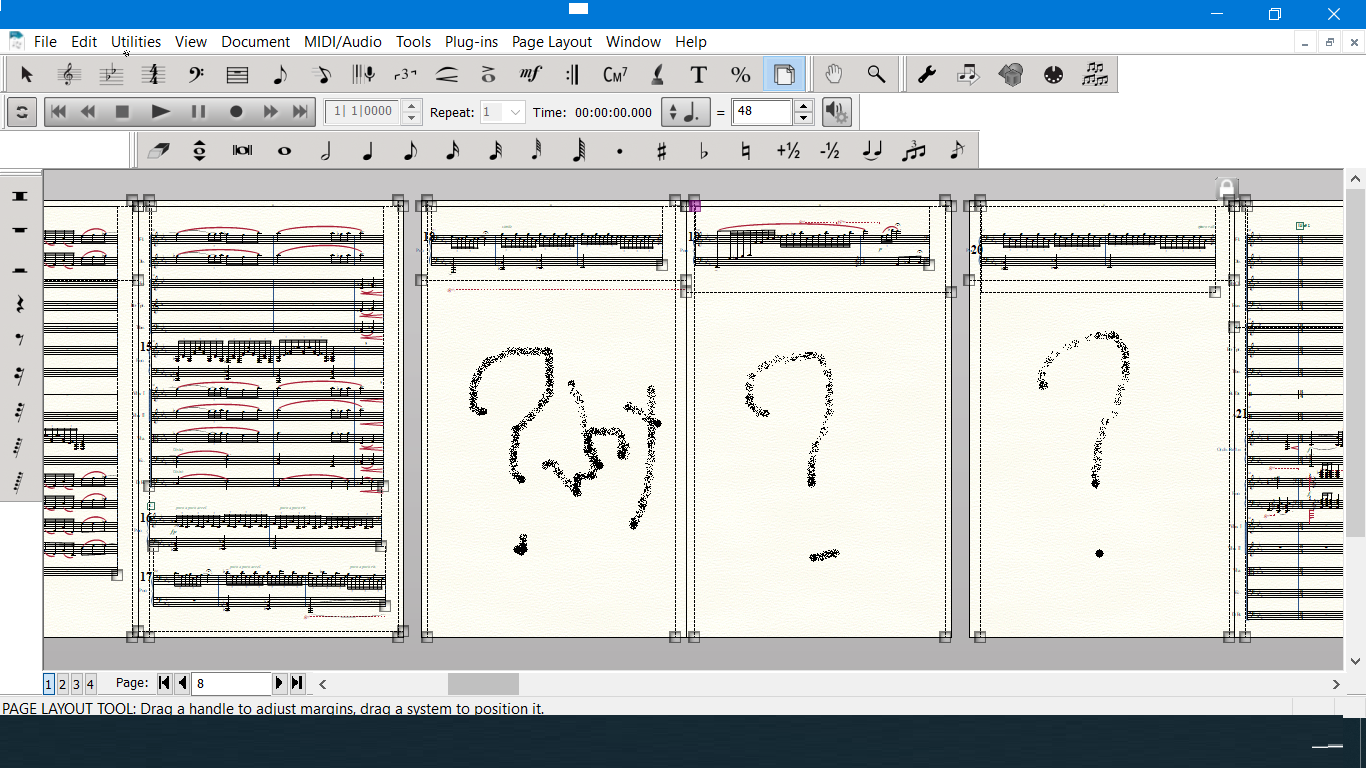Activate the Hand Grabber tool
Screen dimensions: 1366x768
click(833, 75)
